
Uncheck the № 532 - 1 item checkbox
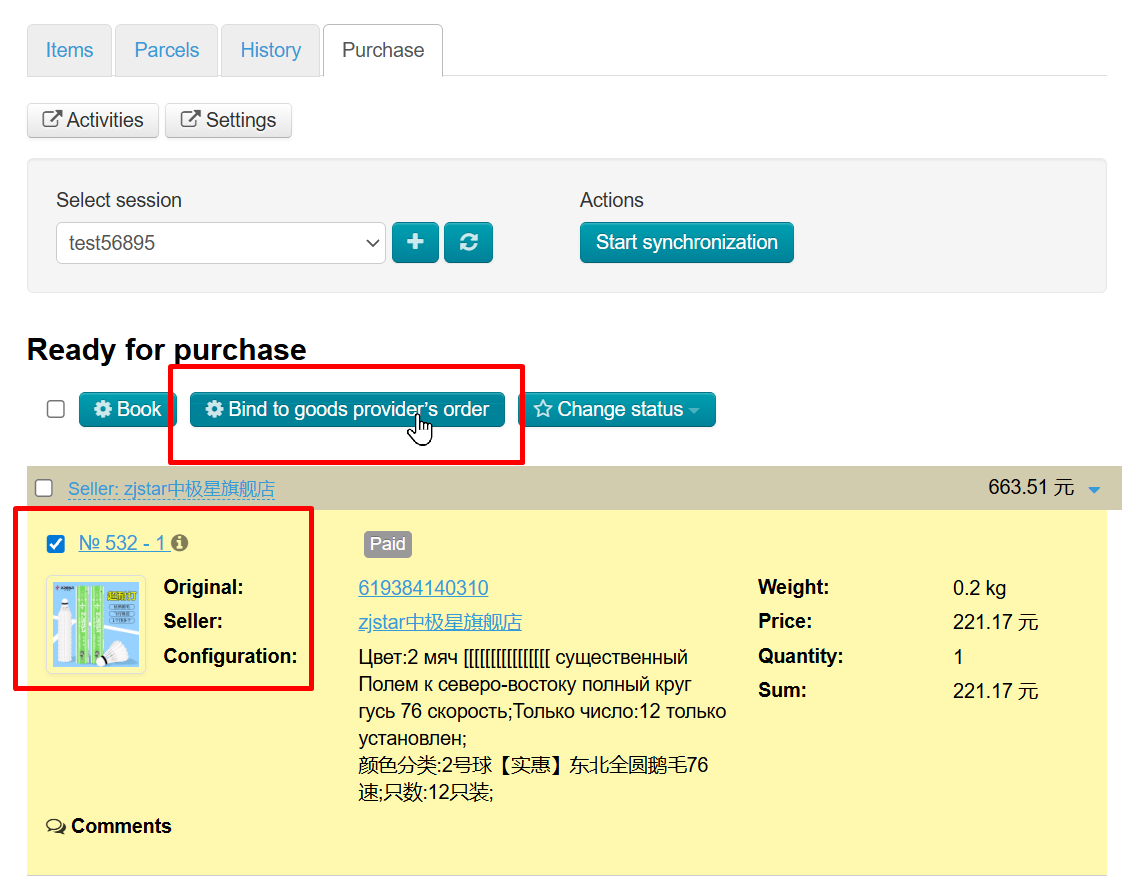(x=56, y=544)
